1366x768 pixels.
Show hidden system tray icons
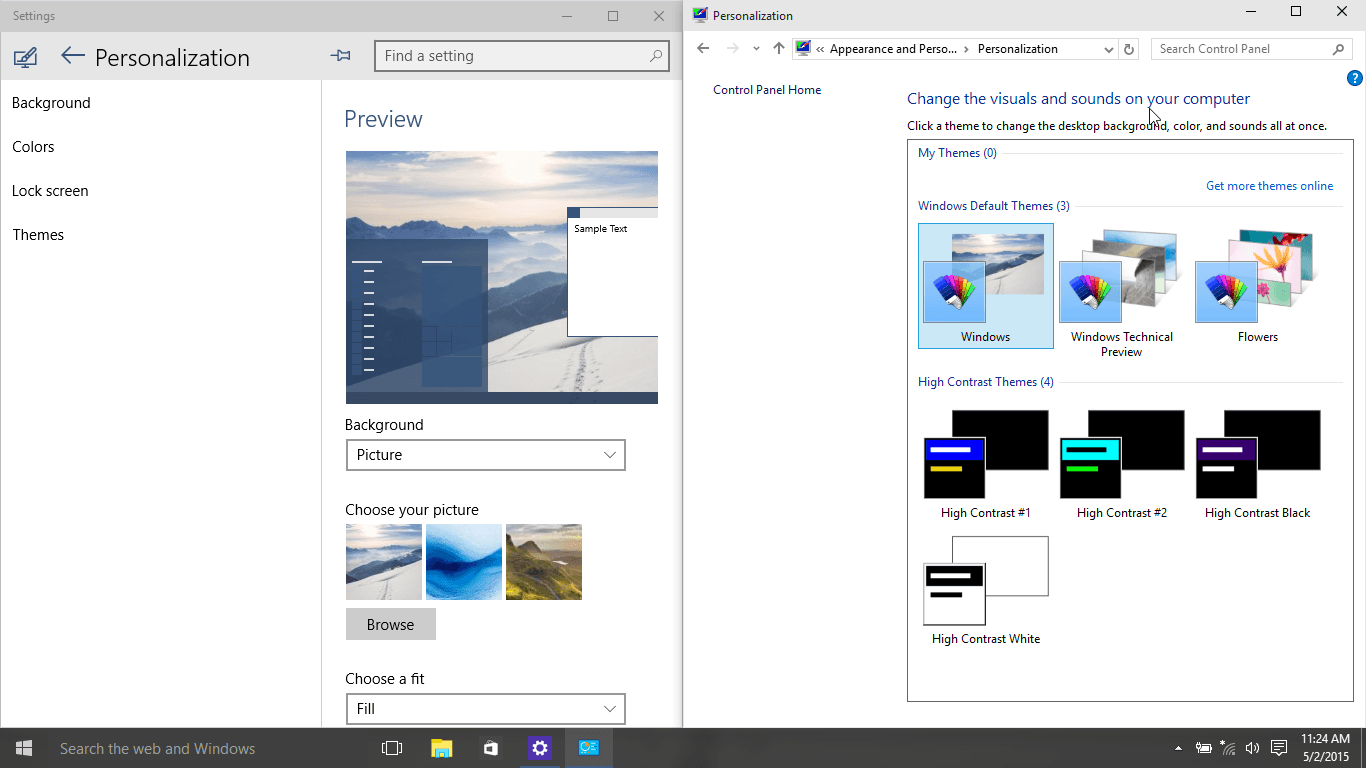(1178, 748)
